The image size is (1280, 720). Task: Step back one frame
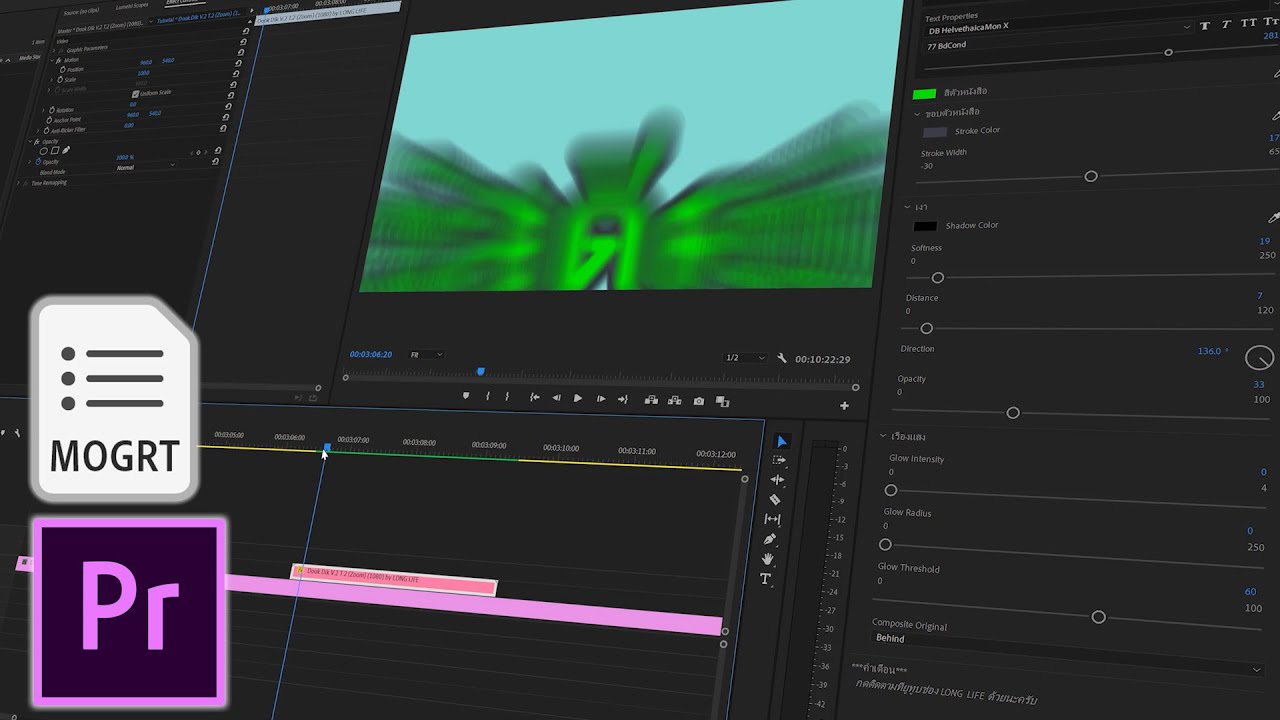(x=556, y=398)
